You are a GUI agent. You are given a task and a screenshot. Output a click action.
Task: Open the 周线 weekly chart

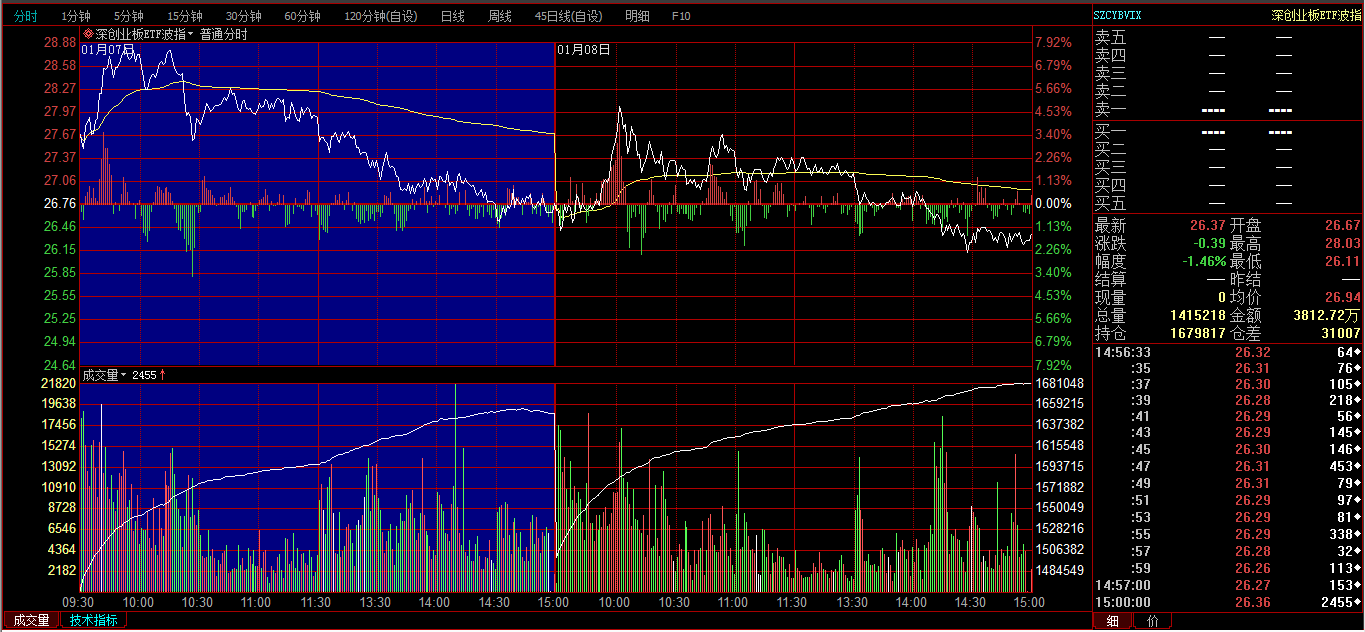click(x=499, y=16)
